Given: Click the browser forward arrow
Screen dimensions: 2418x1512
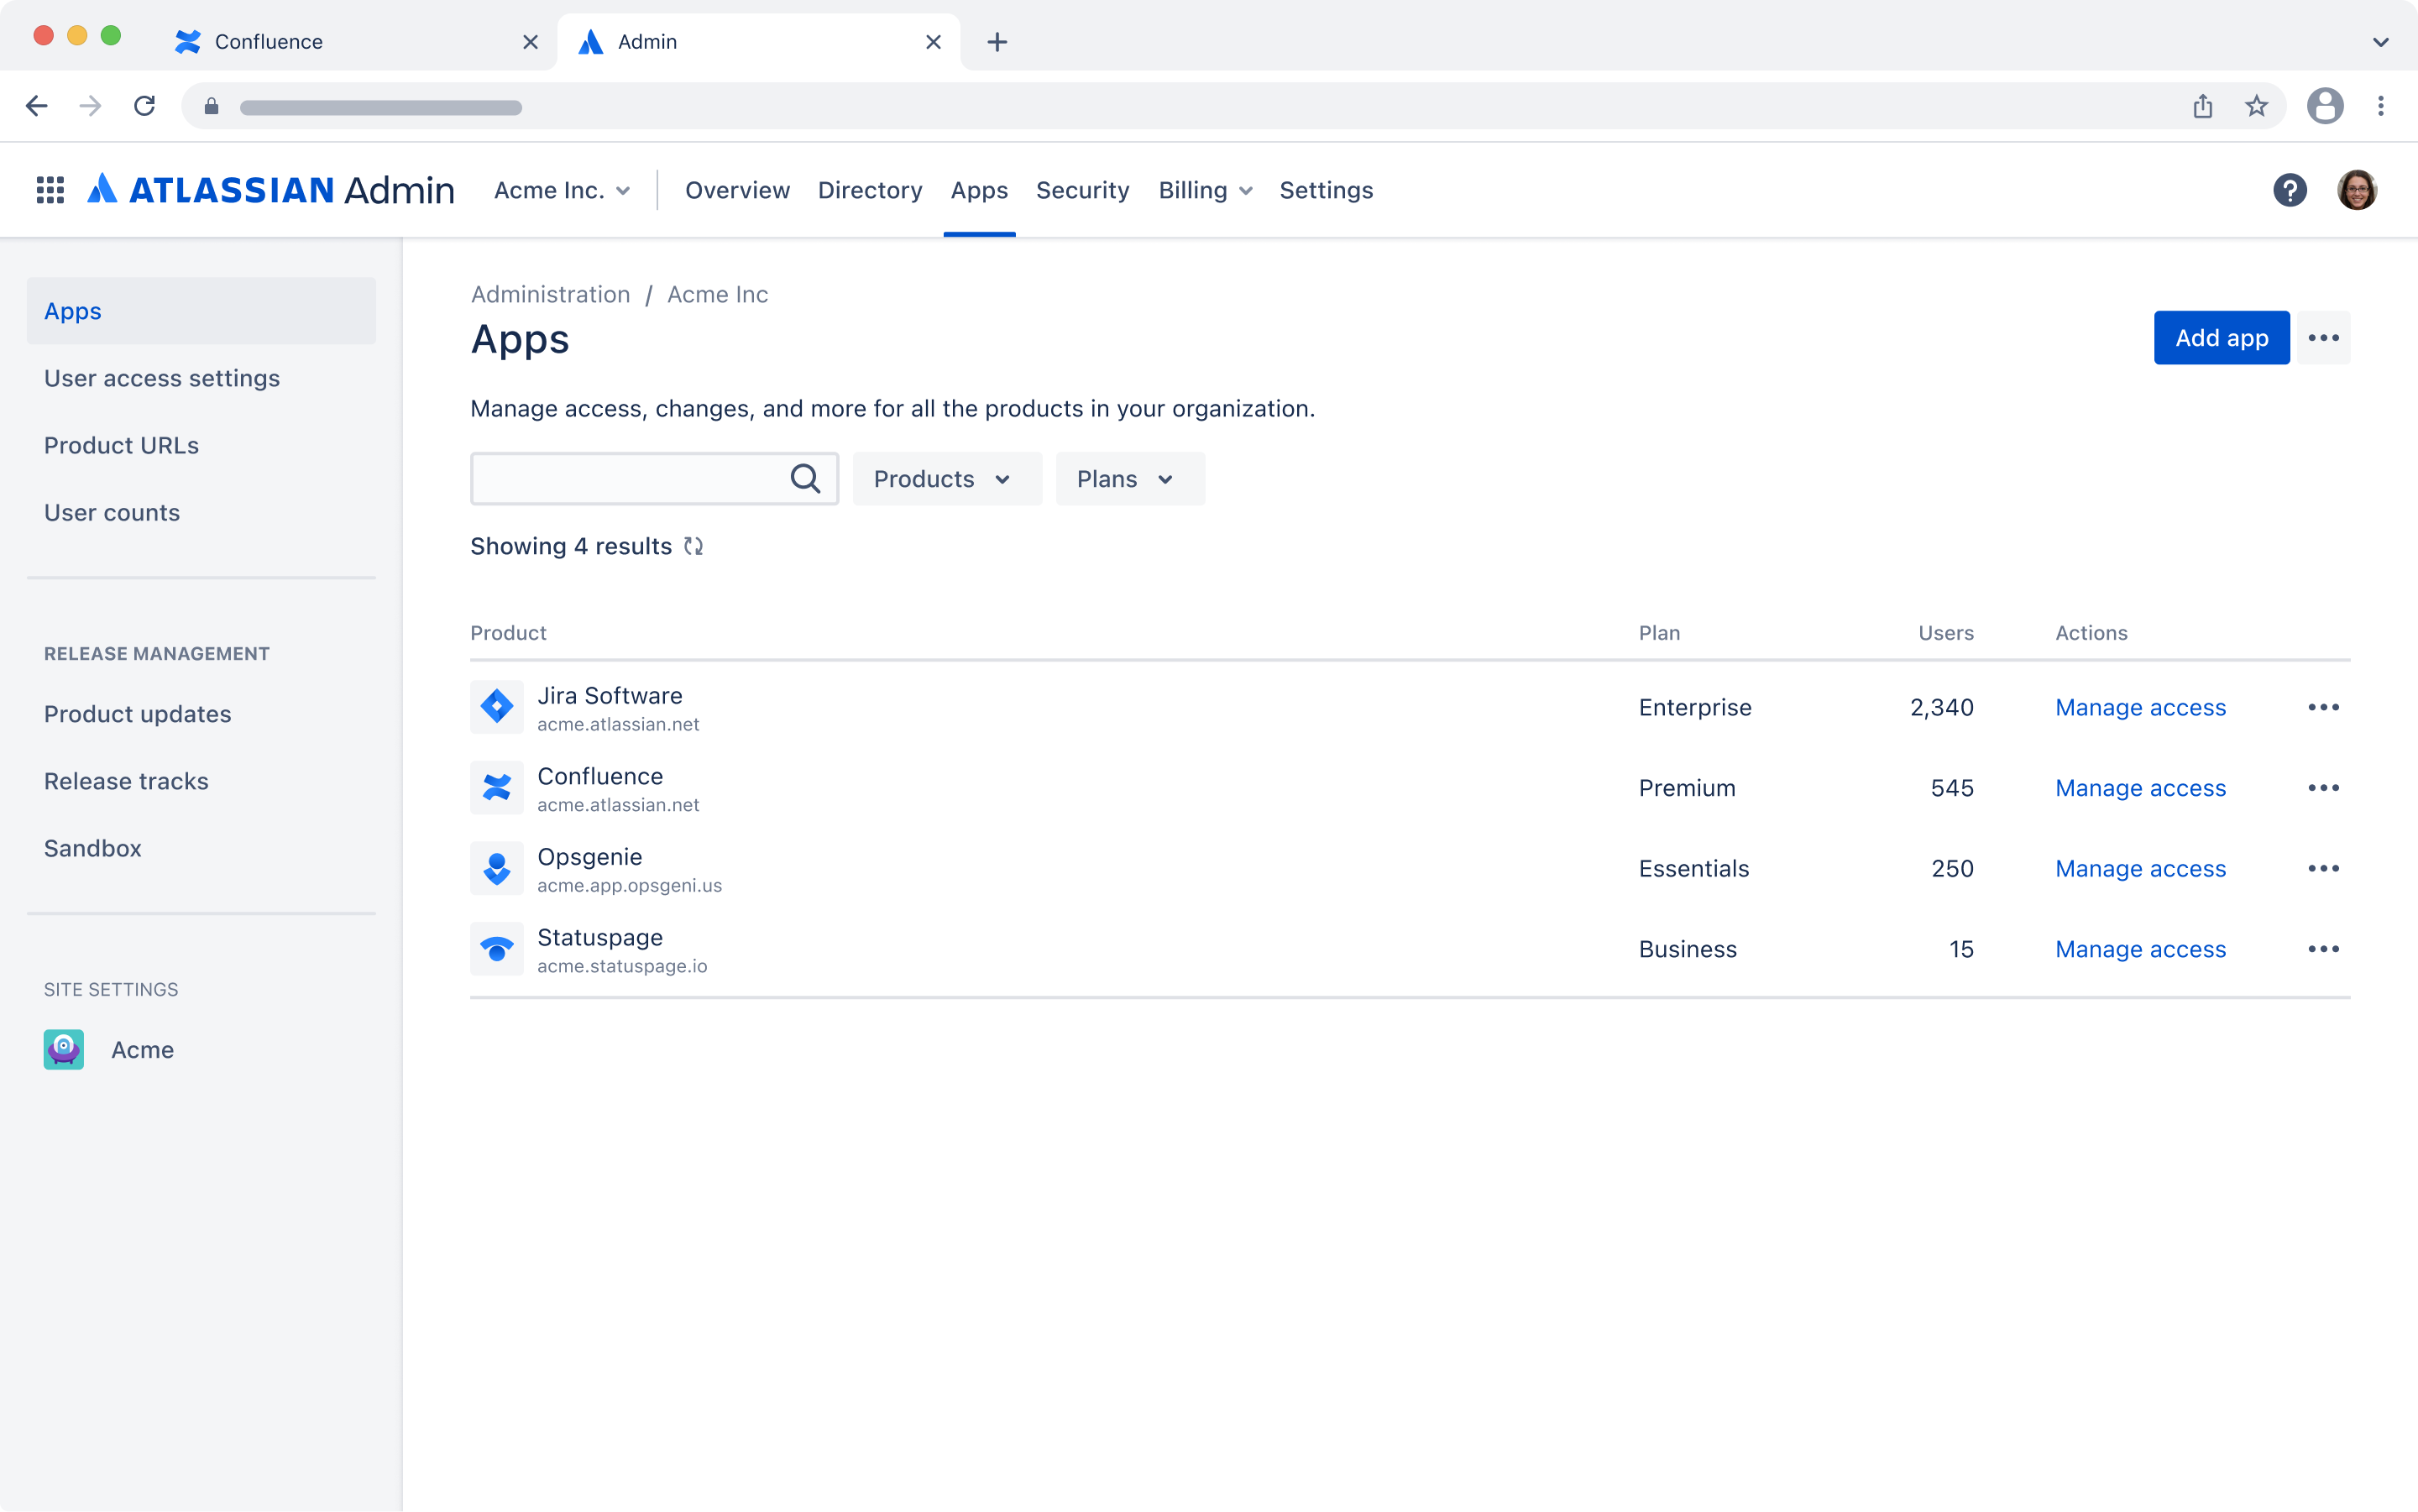Looking at the screenshot, I should click(90, 106).
